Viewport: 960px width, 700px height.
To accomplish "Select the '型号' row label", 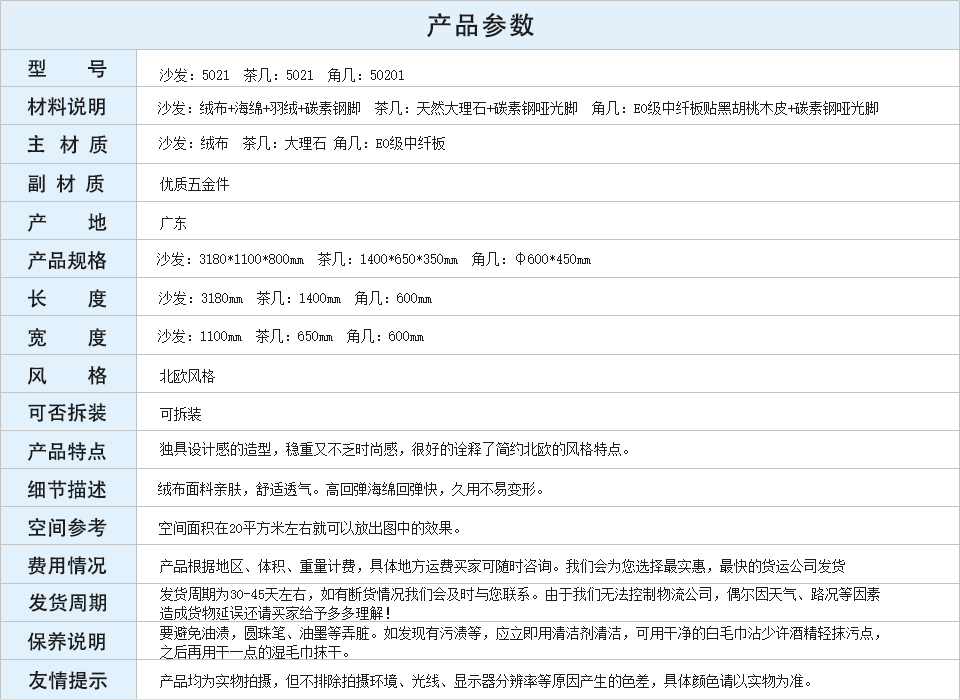I will coord(67,69).
